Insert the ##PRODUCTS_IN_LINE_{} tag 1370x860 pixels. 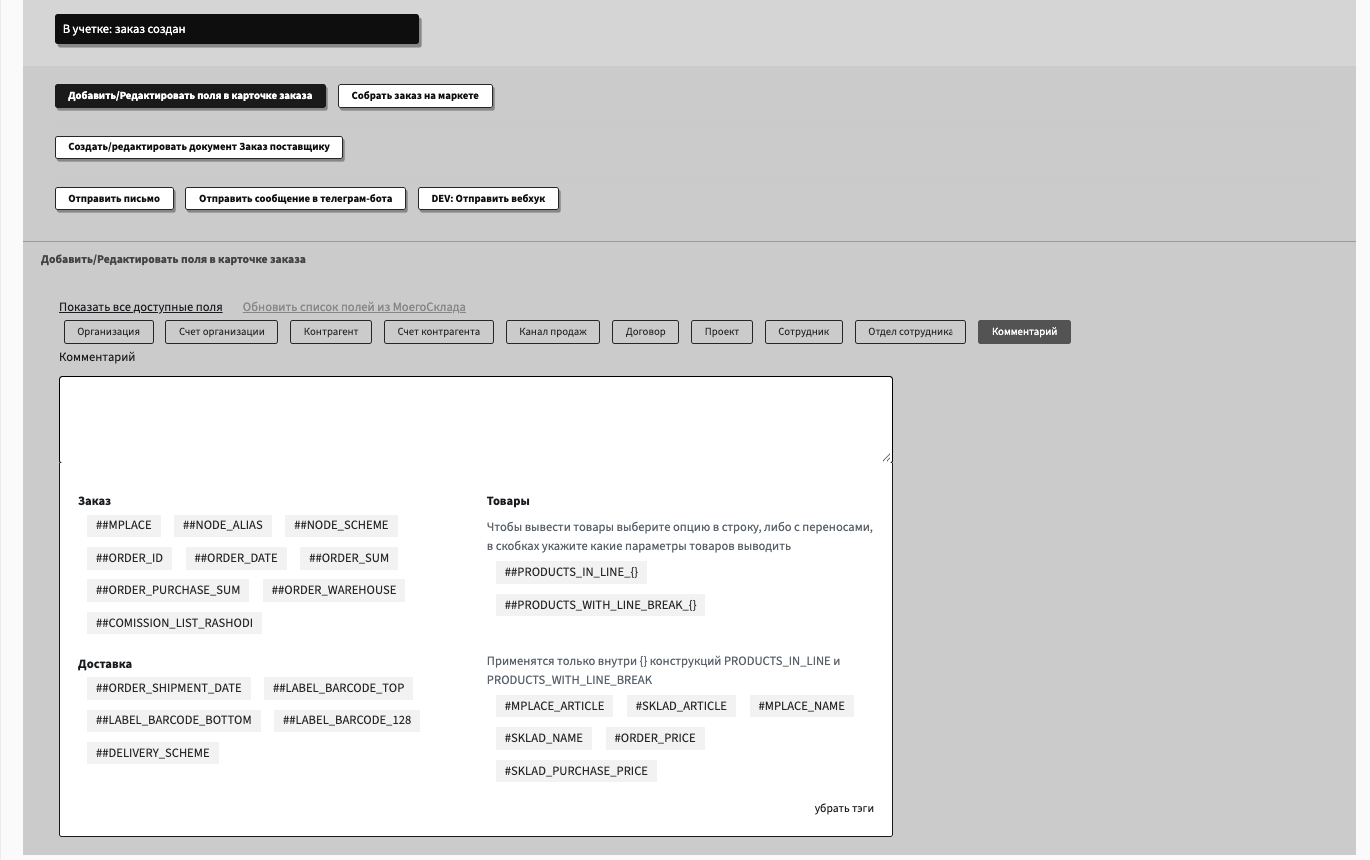coord(571,572)
